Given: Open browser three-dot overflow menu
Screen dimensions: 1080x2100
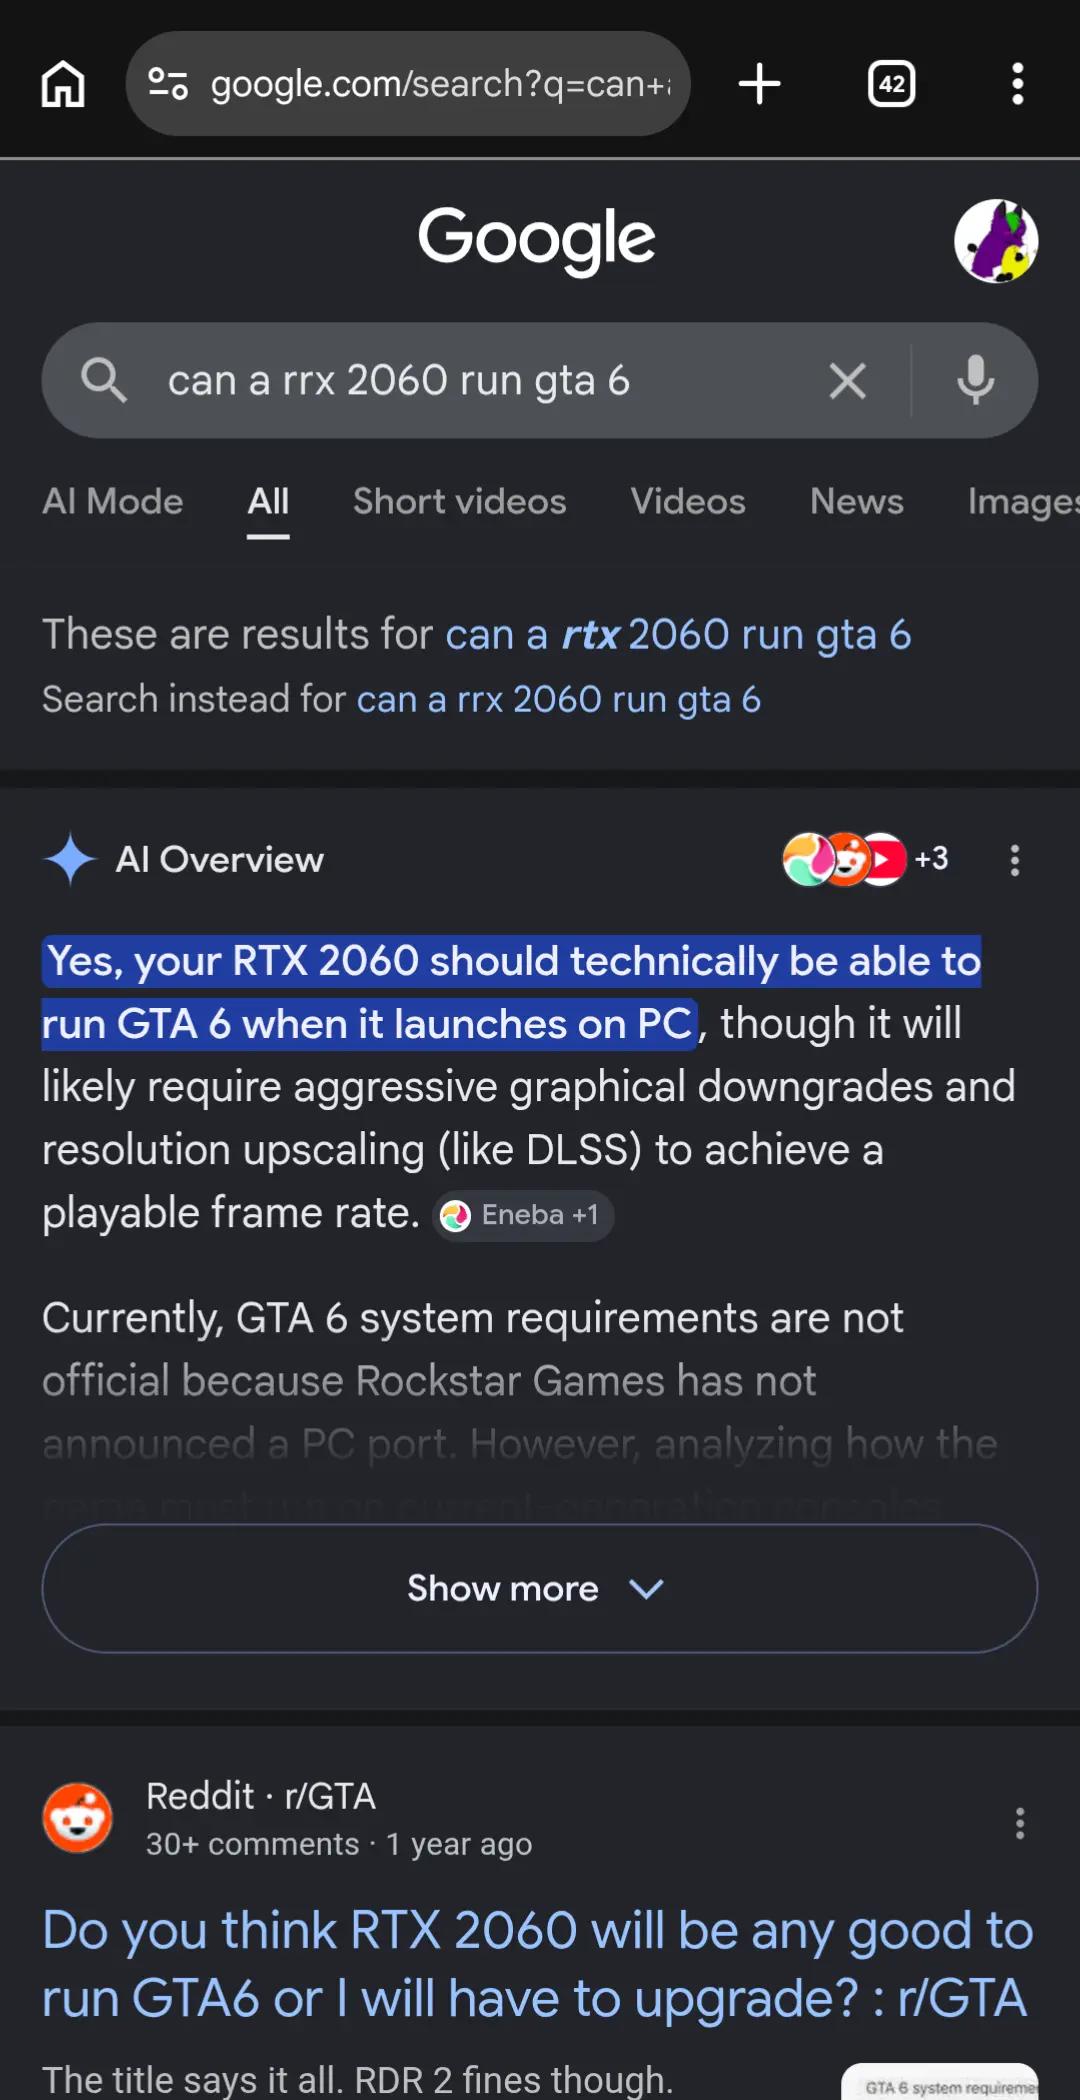Looking at the screenshot, I should coord(1017,84).
